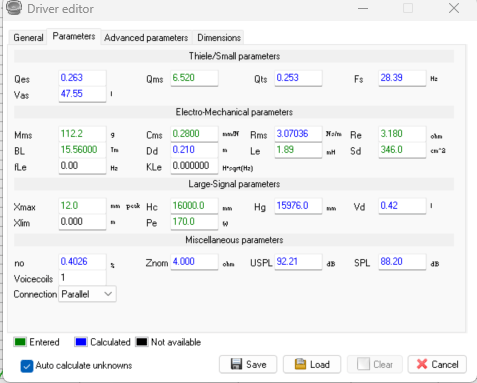The height and width of the screenshot is (383, 477).
Task: Click the Pe field showing 170.0
Action: [x=194, y=222]
